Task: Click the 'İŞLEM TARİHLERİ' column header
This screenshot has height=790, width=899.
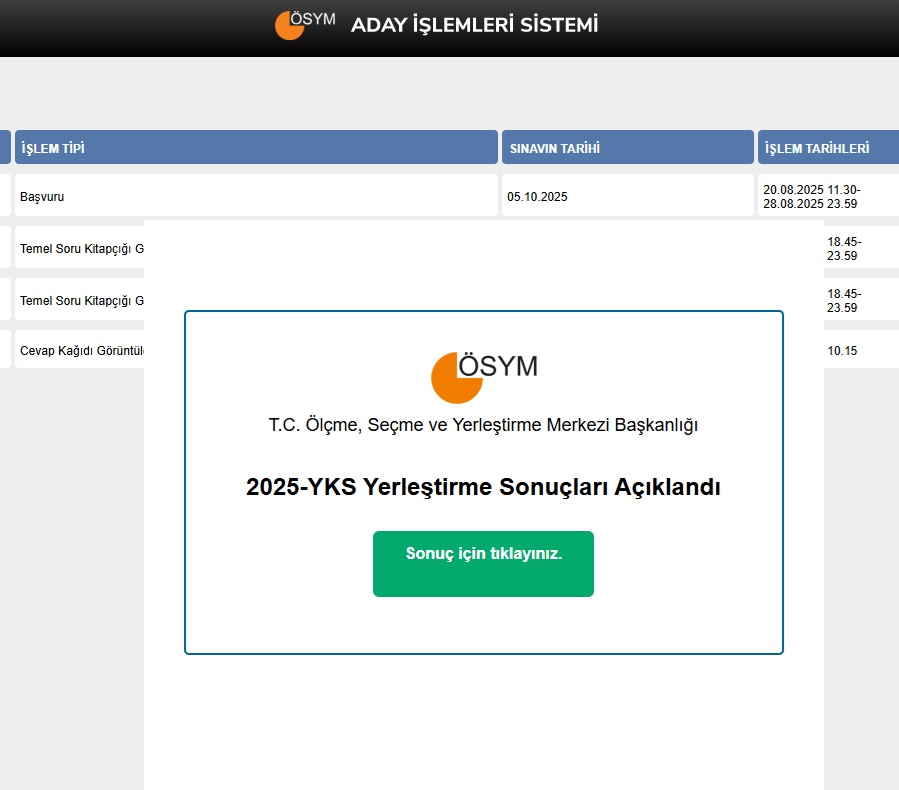Action: tap(828, 147)
